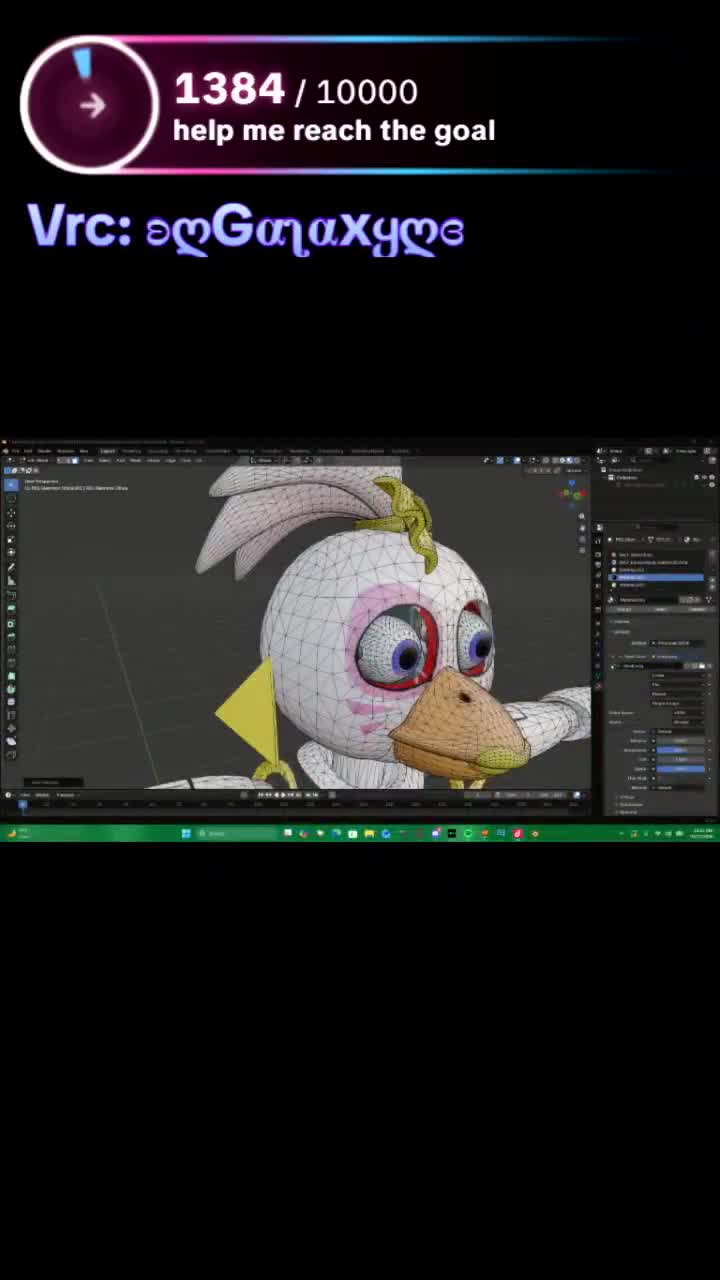Open the Edit Mode dropdown
Screen dimensions: 720x1280
35,460
